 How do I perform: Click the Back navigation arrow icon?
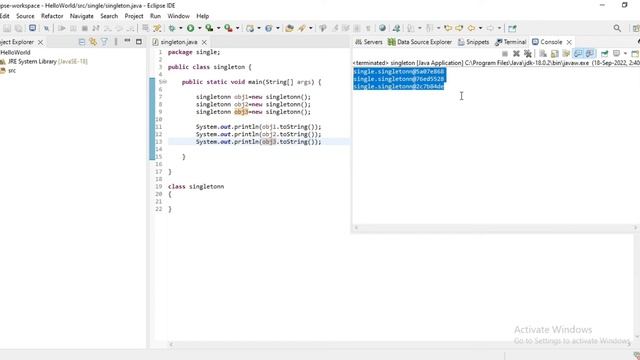pos(471,28)
